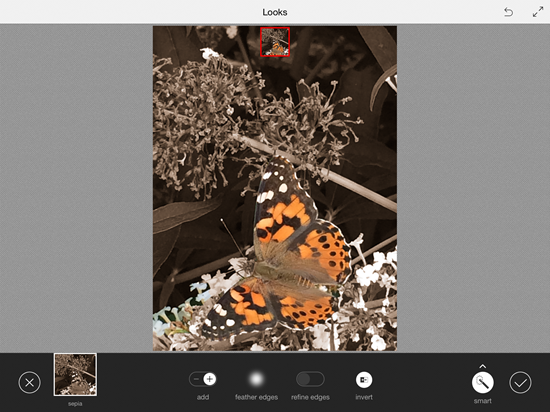Select the feather edges glow icon
The width and height of the screenshot is (550, 412).
256,379
